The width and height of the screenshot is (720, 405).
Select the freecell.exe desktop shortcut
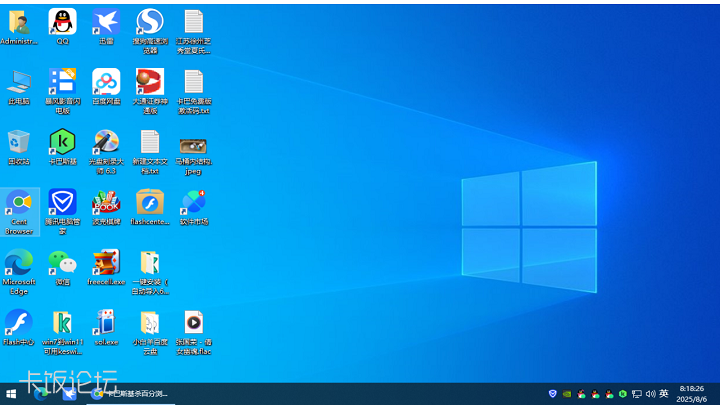(x=106, y=268)
